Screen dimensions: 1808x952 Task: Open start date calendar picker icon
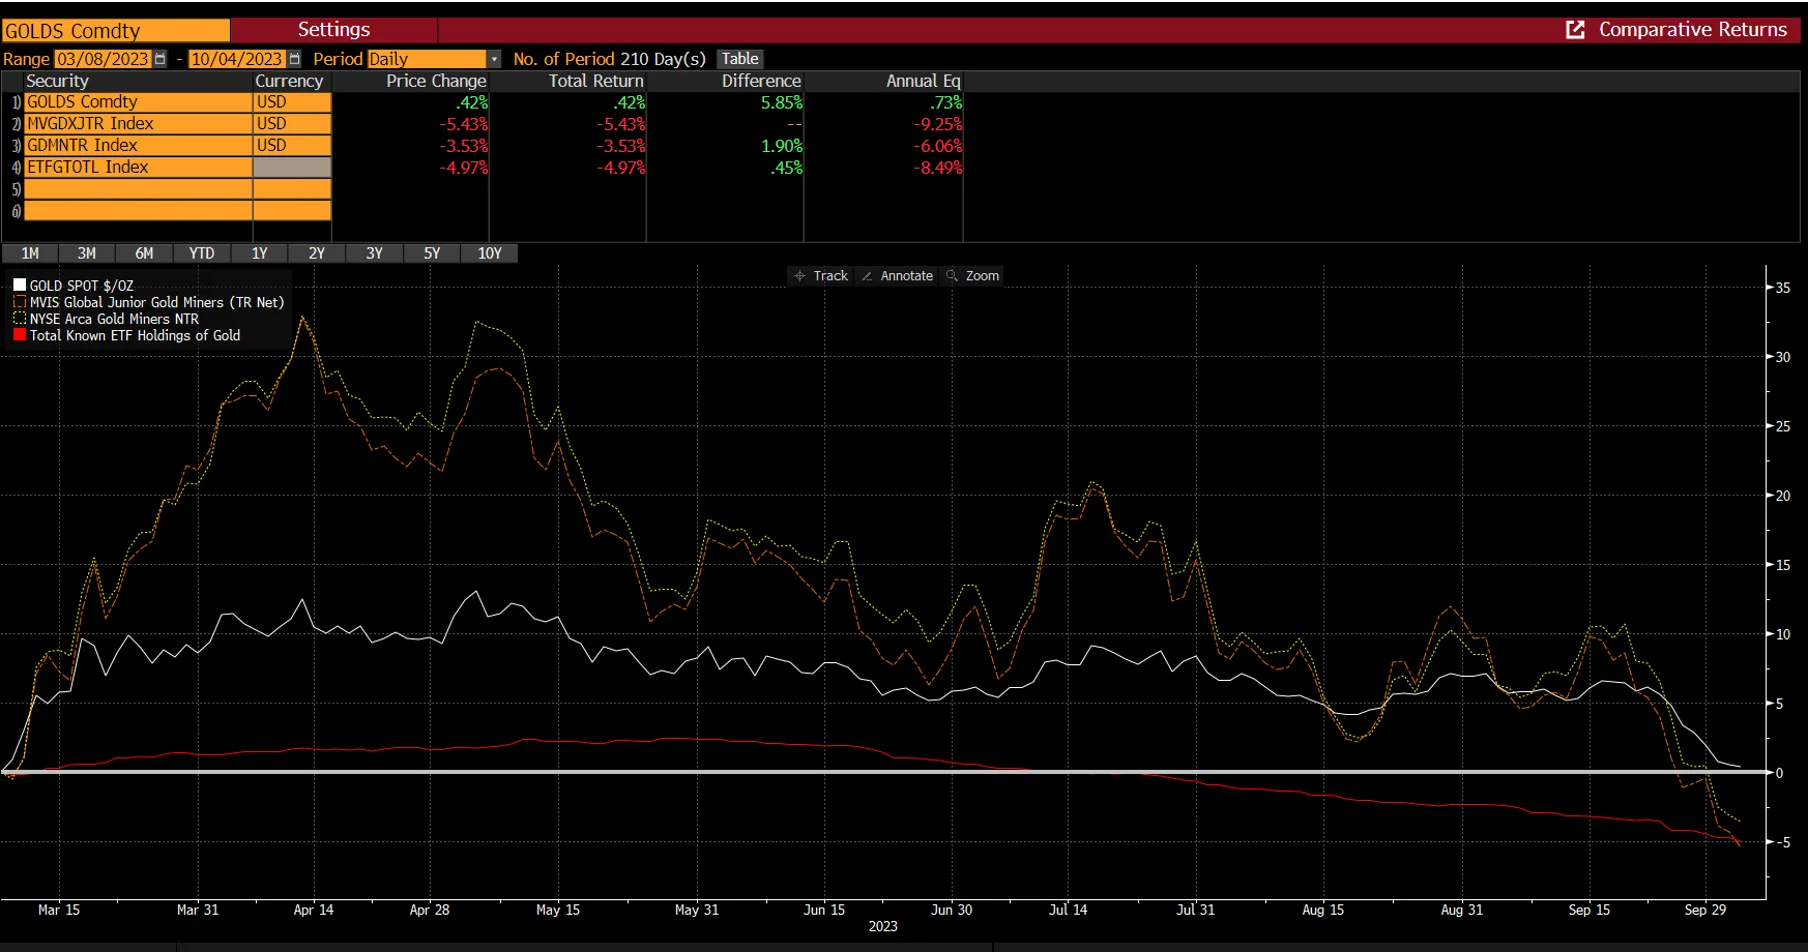coord(160,59)
